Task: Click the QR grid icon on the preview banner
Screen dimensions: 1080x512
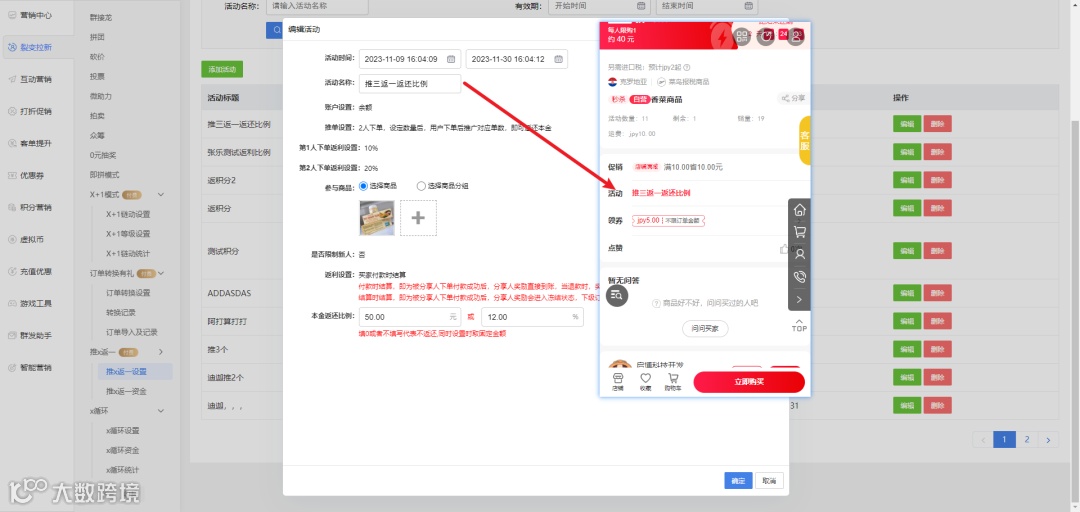Action: tap(742, 36)
